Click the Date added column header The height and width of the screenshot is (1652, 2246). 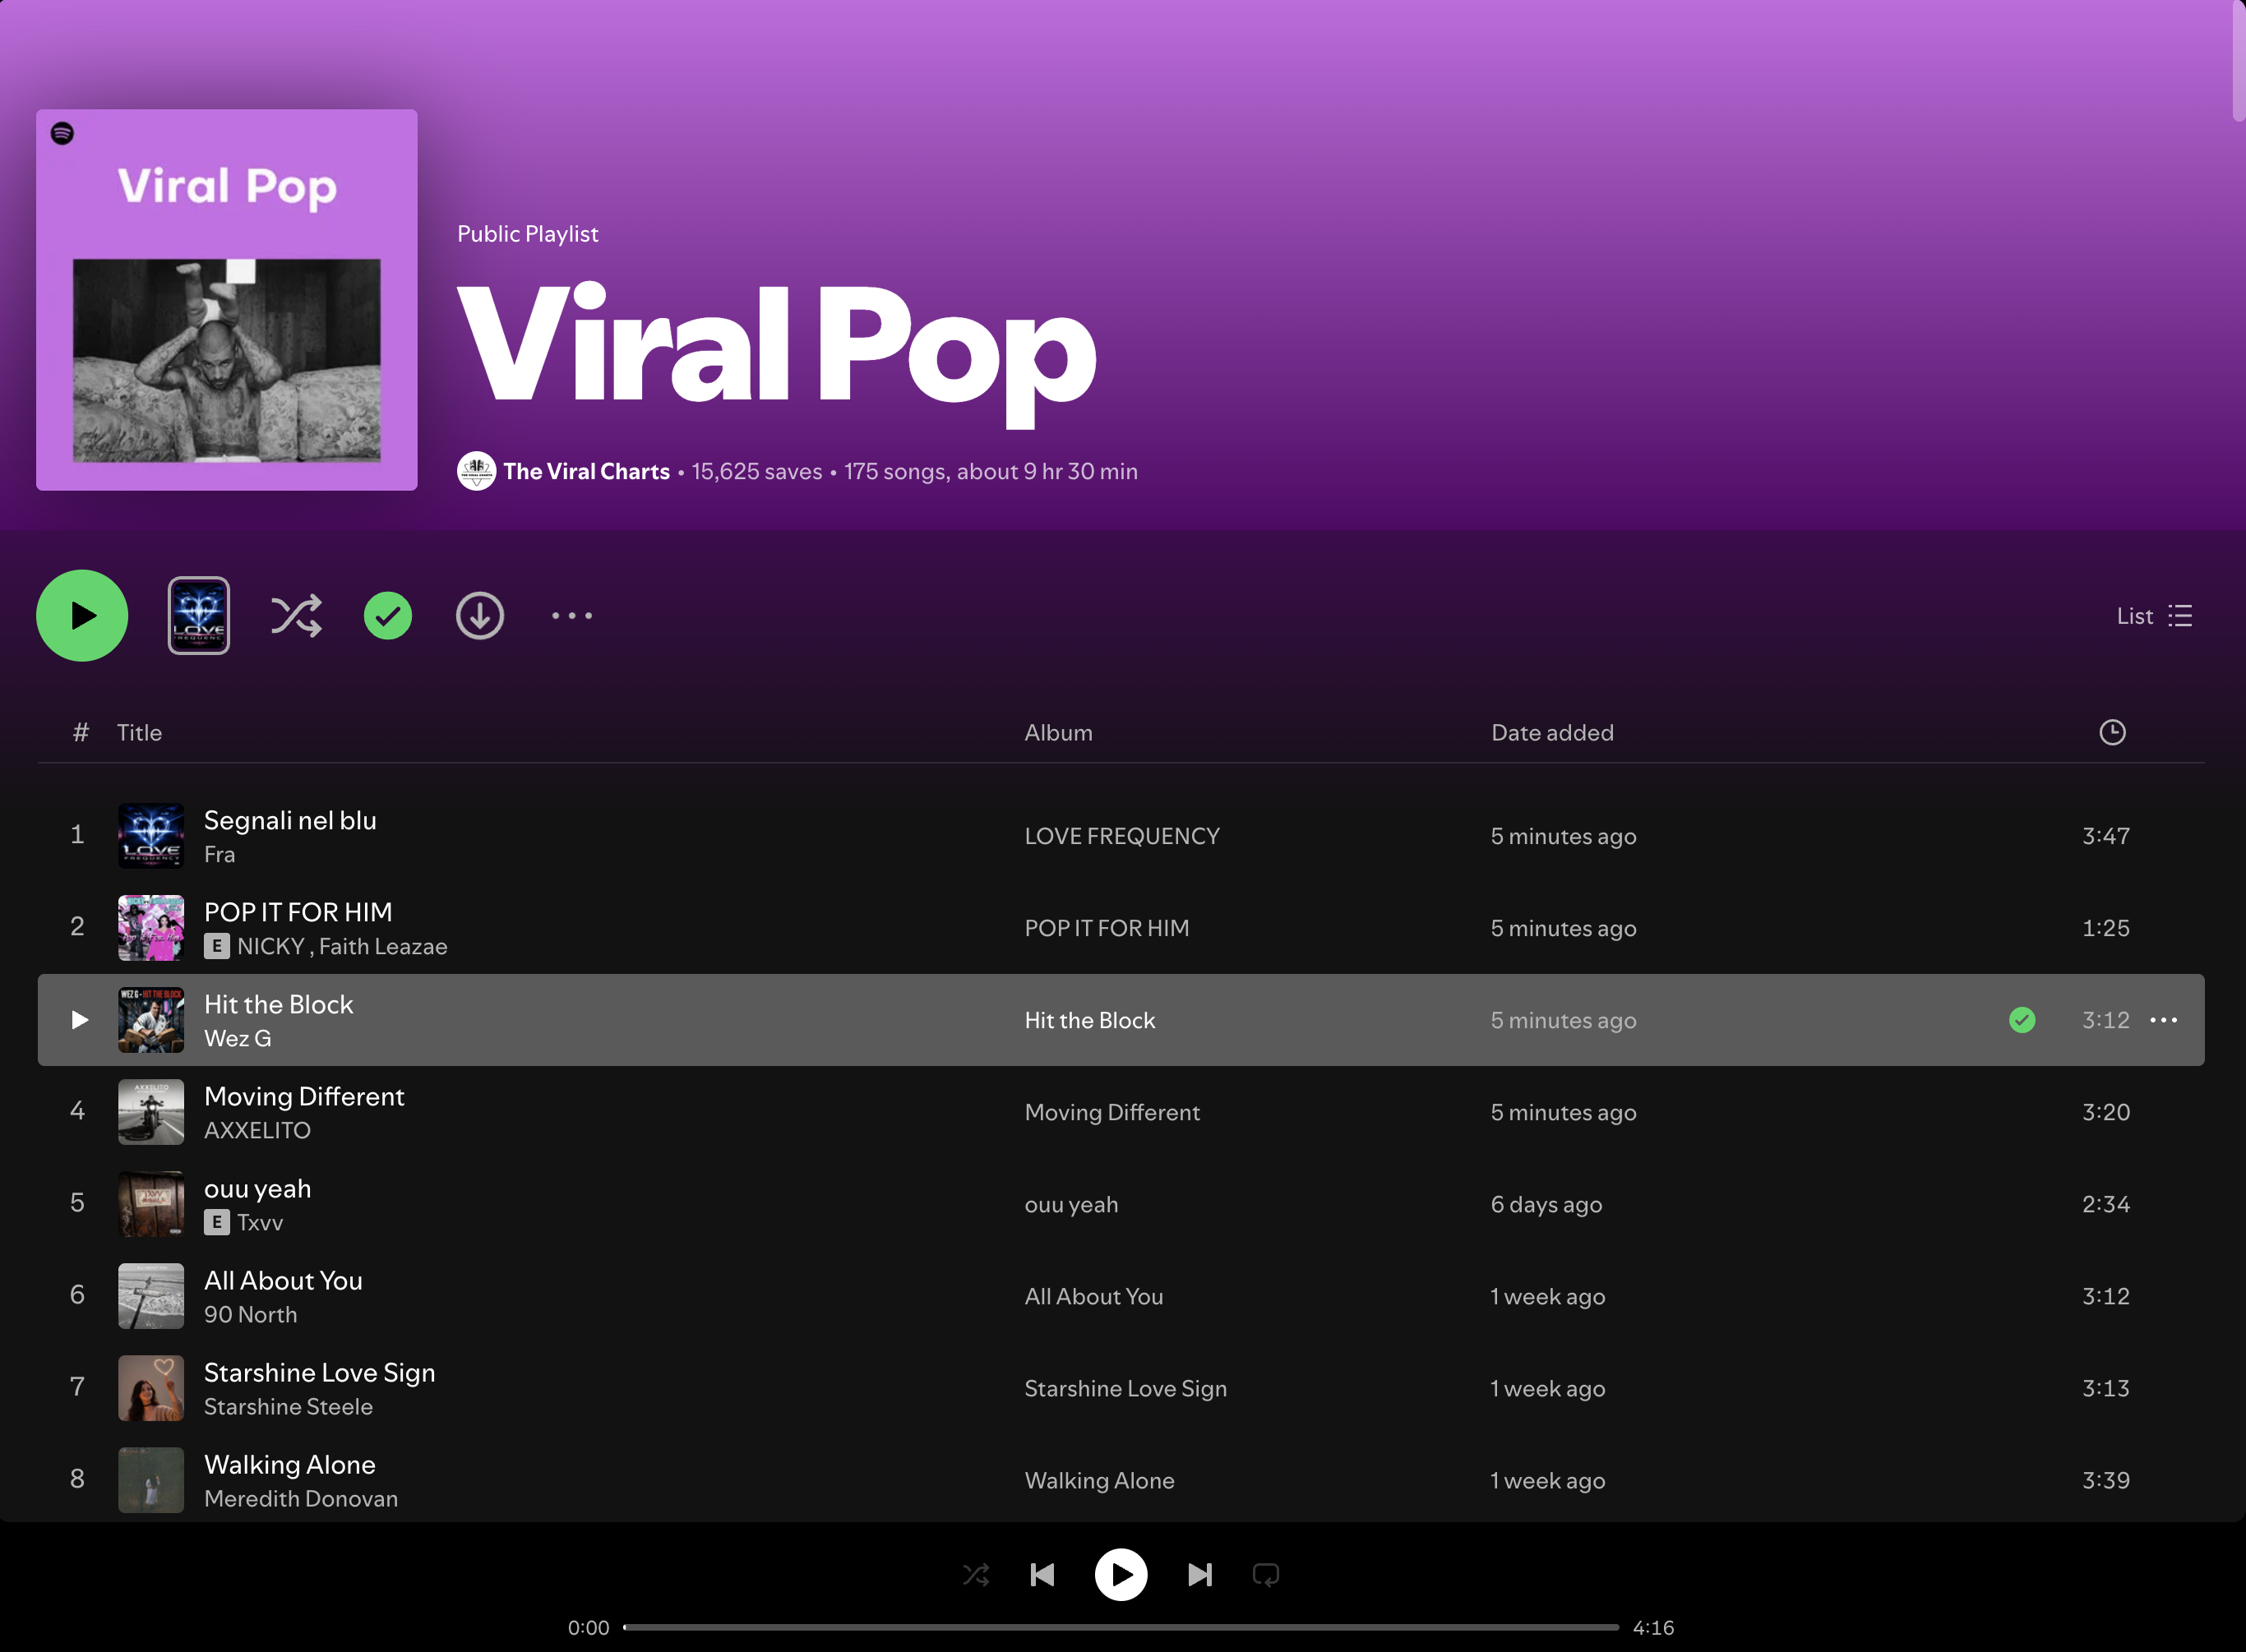click(x=1552, y=733)
